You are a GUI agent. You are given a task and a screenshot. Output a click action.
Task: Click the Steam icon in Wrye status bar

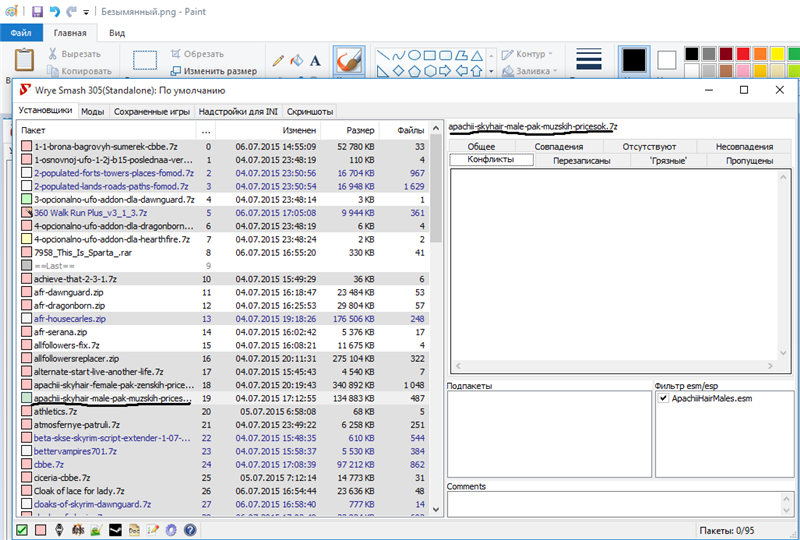pyautogui.click(x=115, y=530)
